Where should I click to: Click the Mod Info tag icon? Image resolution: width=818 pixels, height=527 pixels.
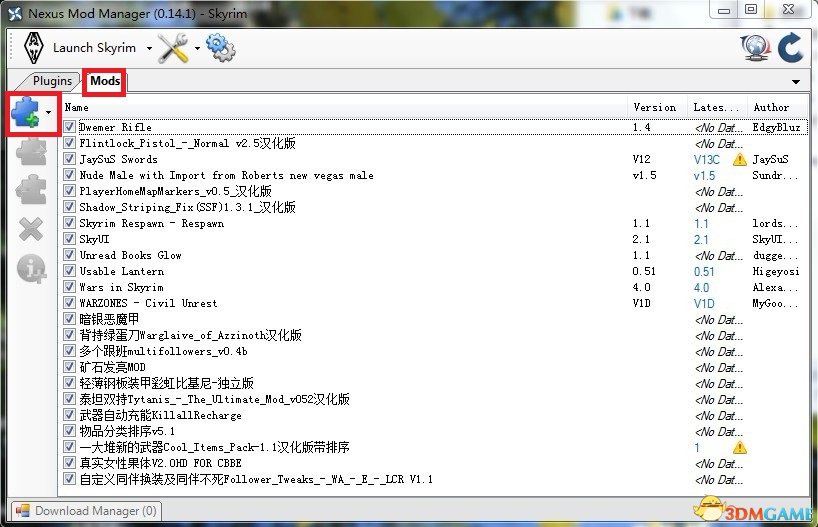[31, 269]
